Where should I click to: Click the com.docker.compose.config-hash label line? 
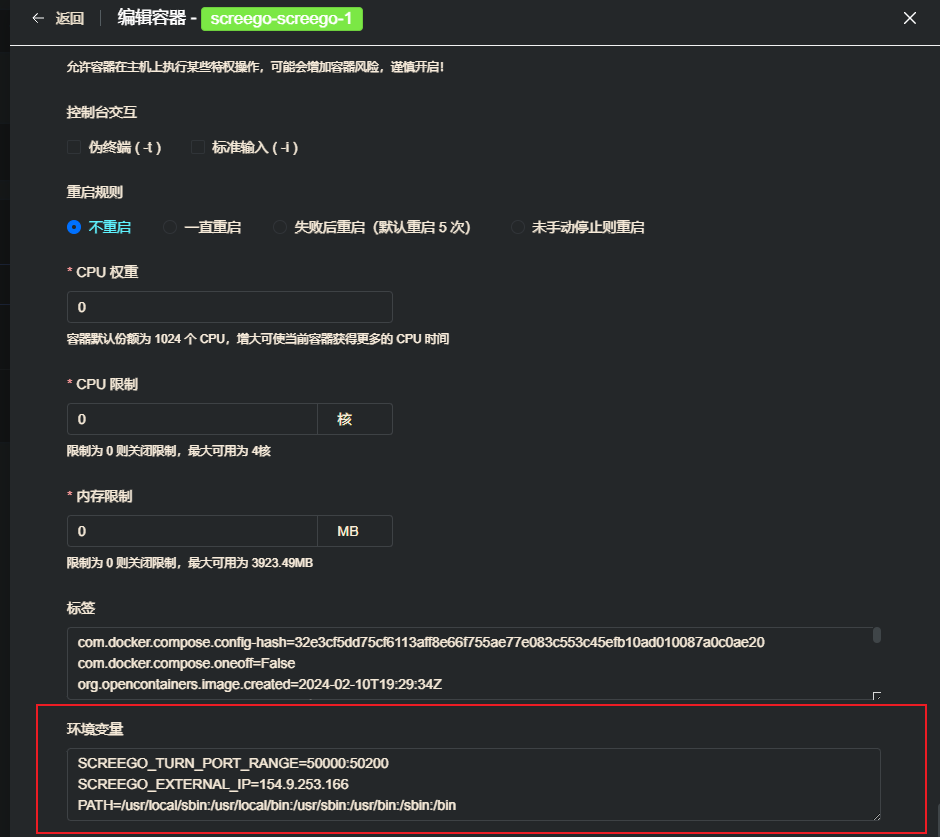420,642
